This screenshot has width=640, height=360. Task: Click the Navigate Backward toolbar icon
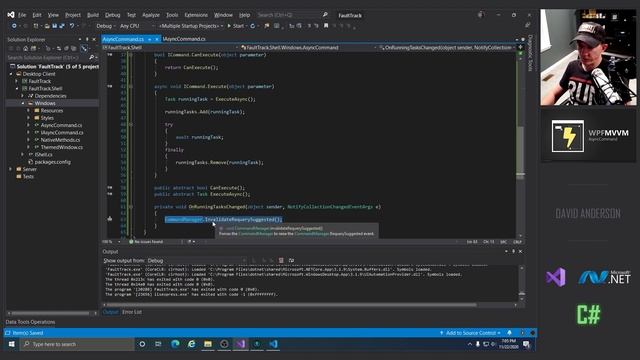point(14,26)
